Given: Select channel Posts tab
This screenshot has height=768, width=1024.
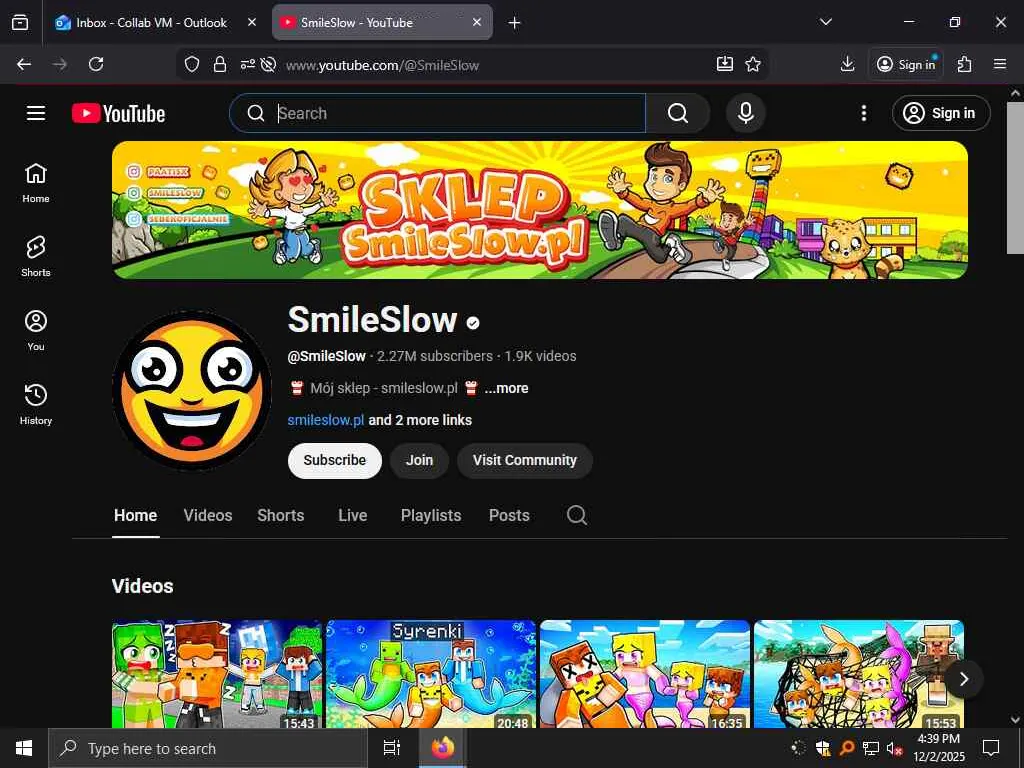Looking at the screenshot, I should [509, 515].
